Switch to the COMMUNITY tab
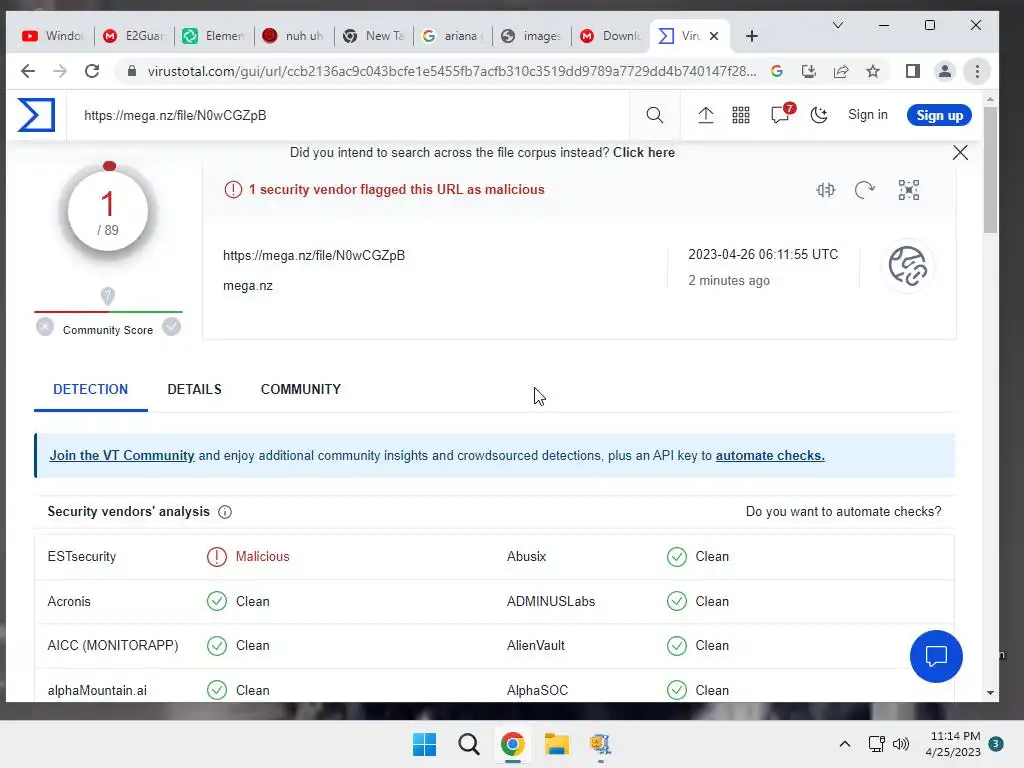This screenshot has width=1024, height=768. (x=300, y=389)
